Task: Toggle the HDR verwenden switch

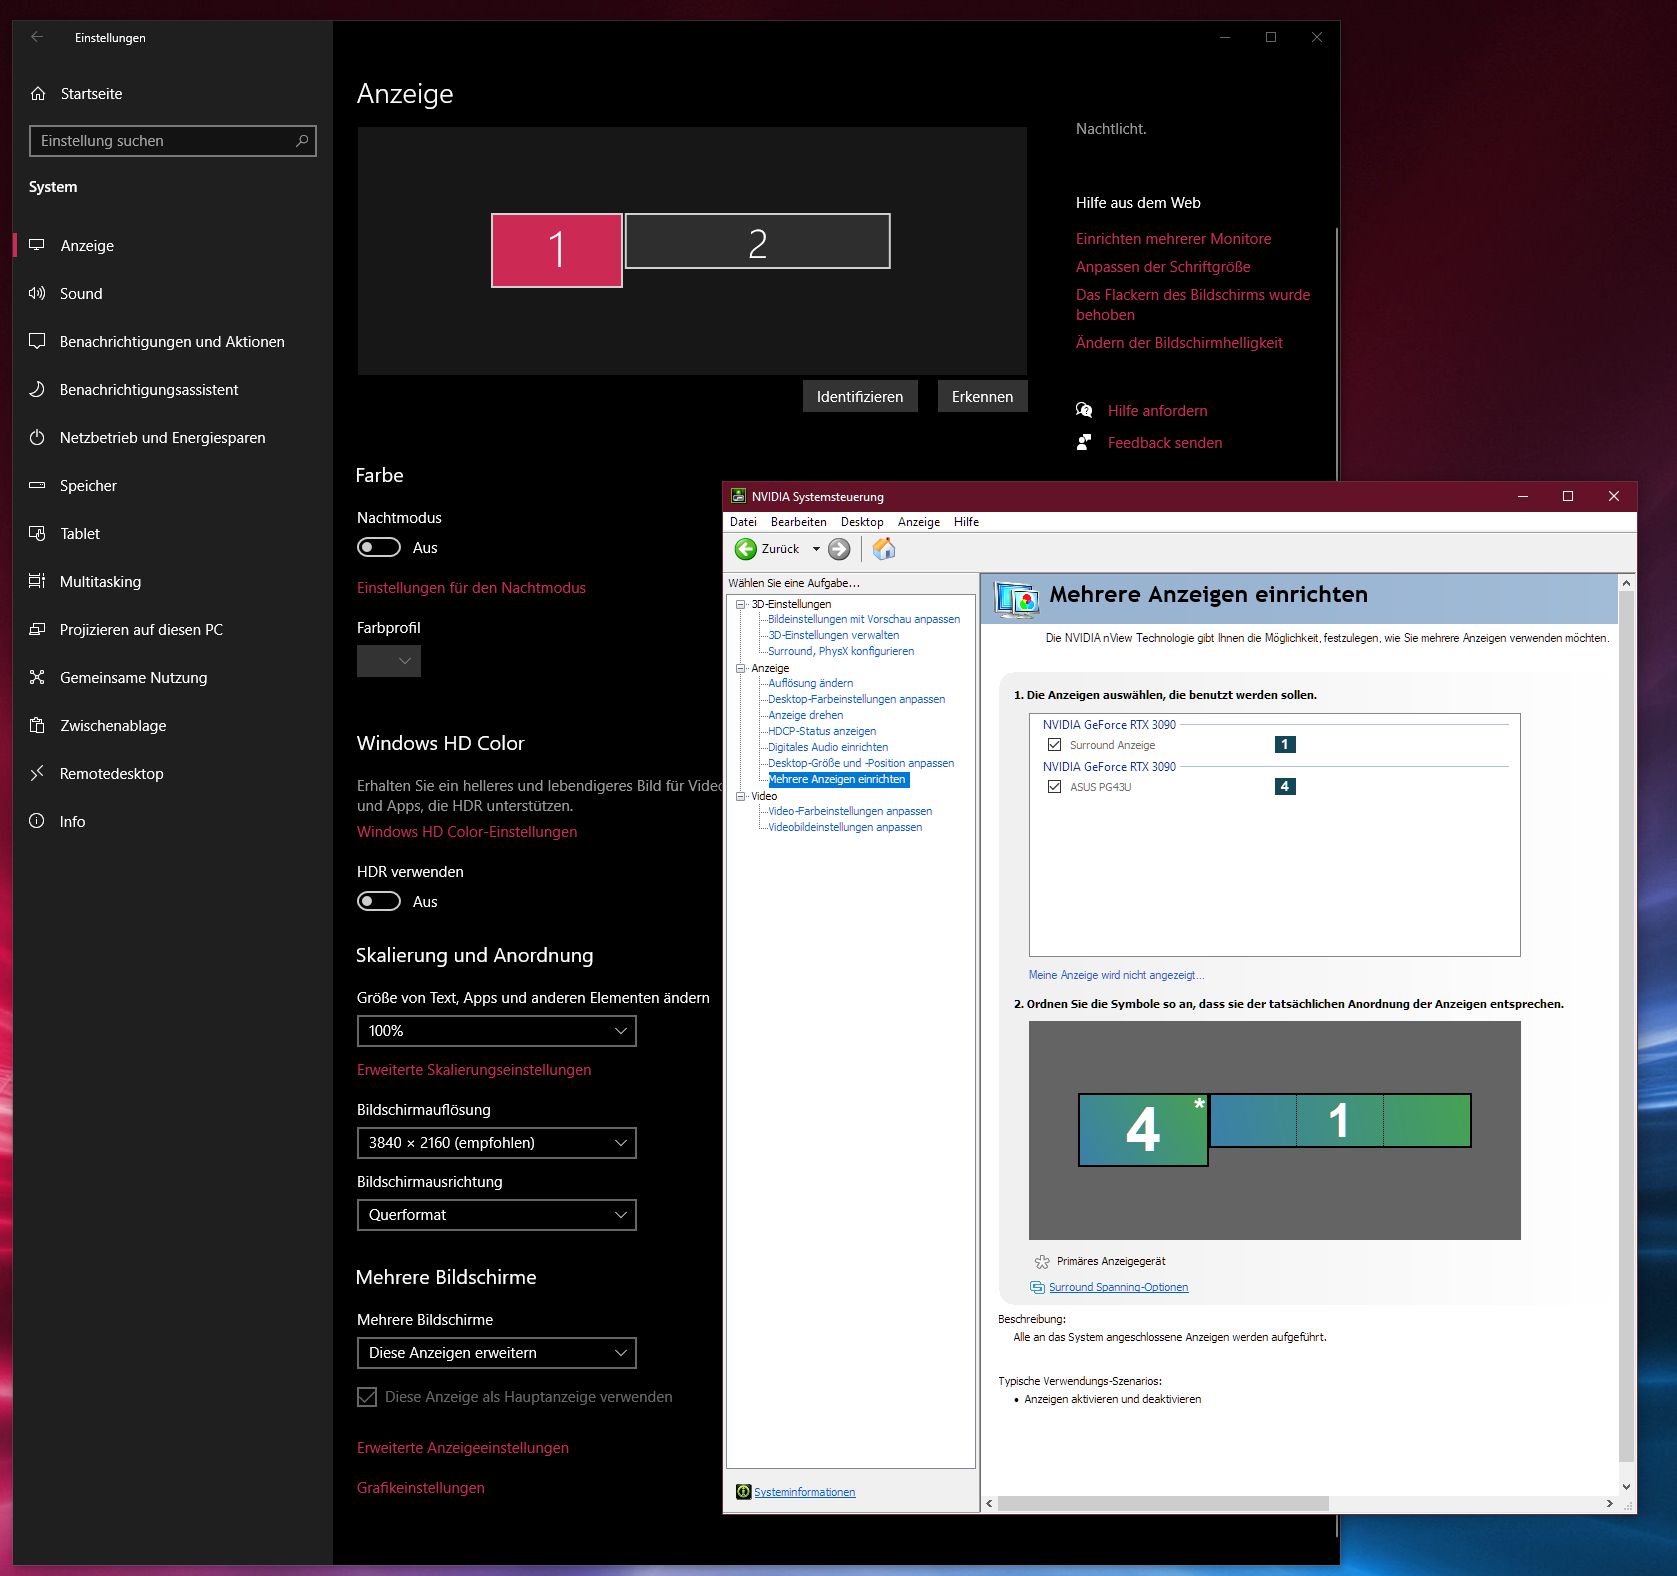Action: coord(379,901)
